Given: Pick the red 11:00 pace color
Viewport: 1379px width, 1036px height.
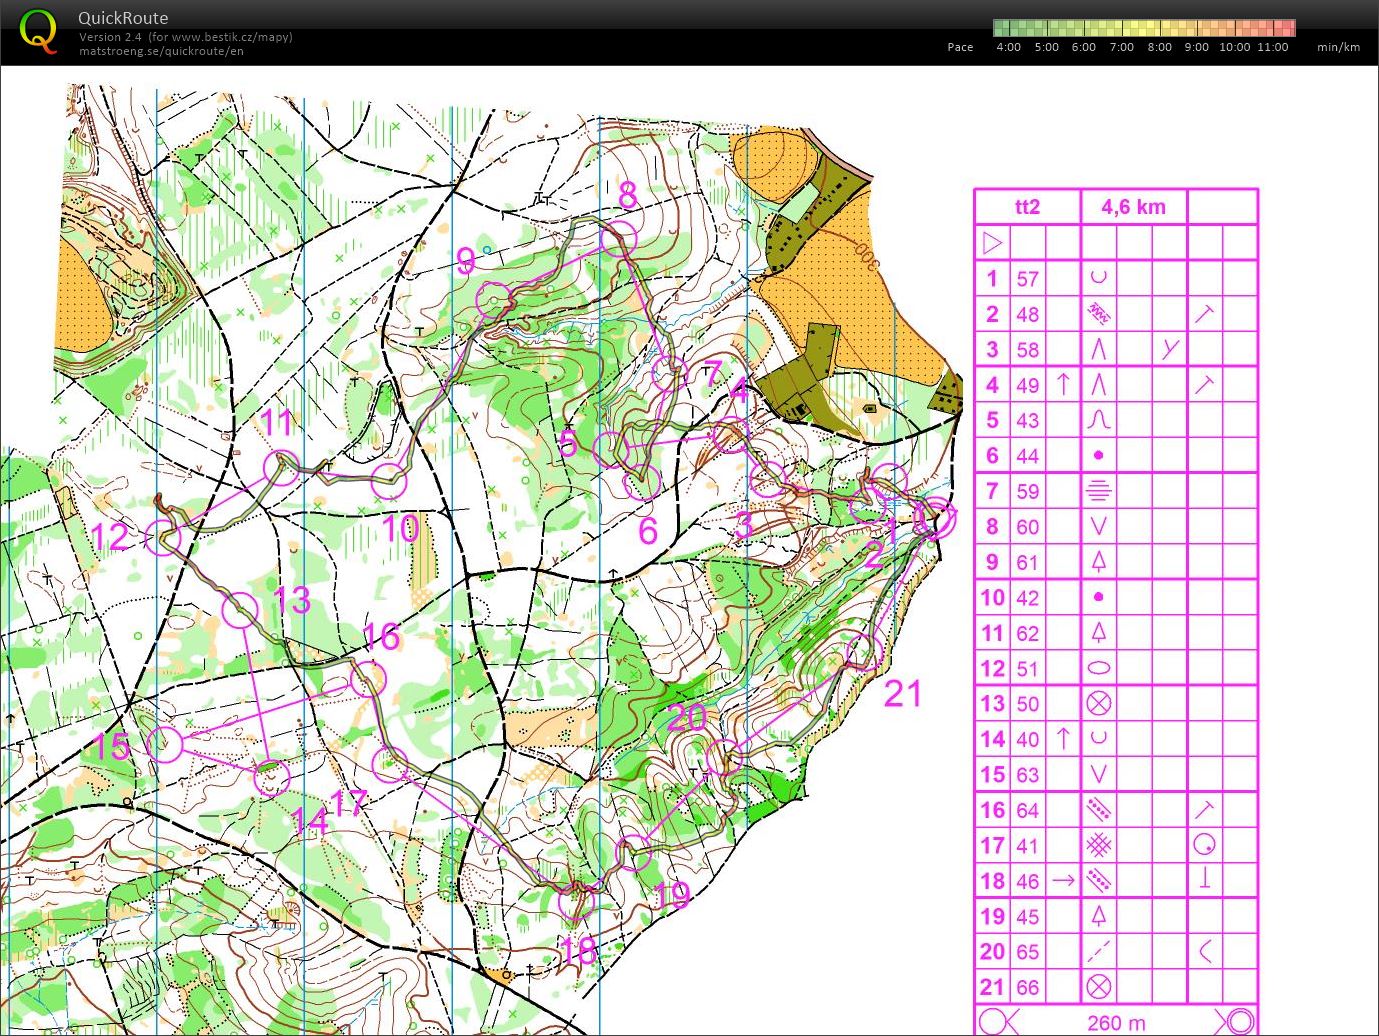Looking at the screenshot, I should coord(1284,28).
